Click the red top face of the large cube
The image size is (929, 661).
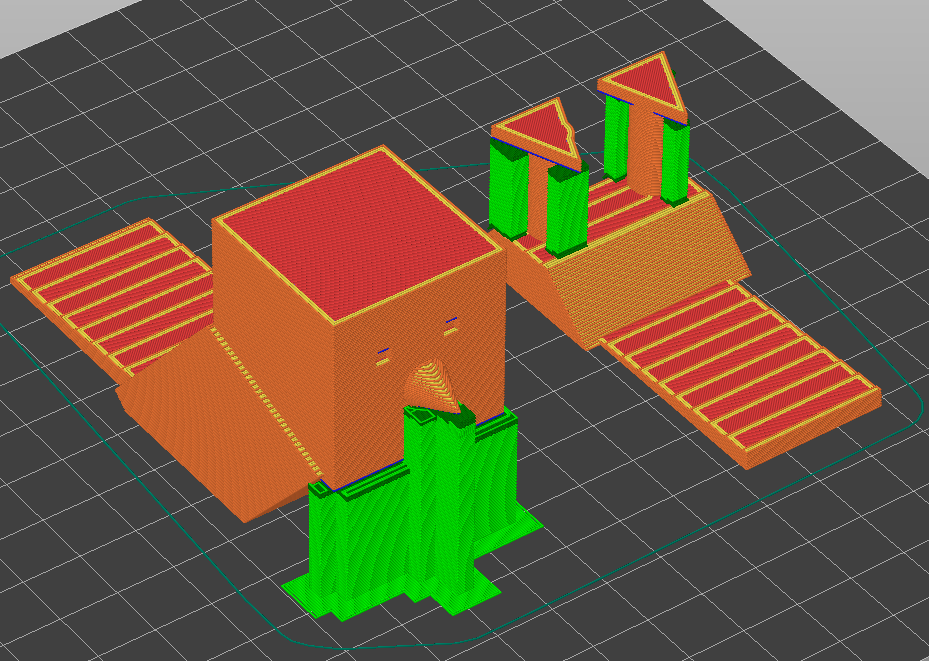(x=360, y=233)
